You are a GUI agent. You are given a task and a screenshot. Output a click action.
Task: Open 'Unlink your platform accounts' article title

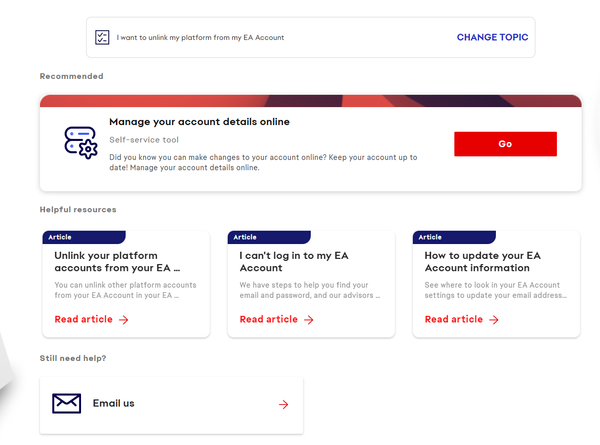coord(117,262)
